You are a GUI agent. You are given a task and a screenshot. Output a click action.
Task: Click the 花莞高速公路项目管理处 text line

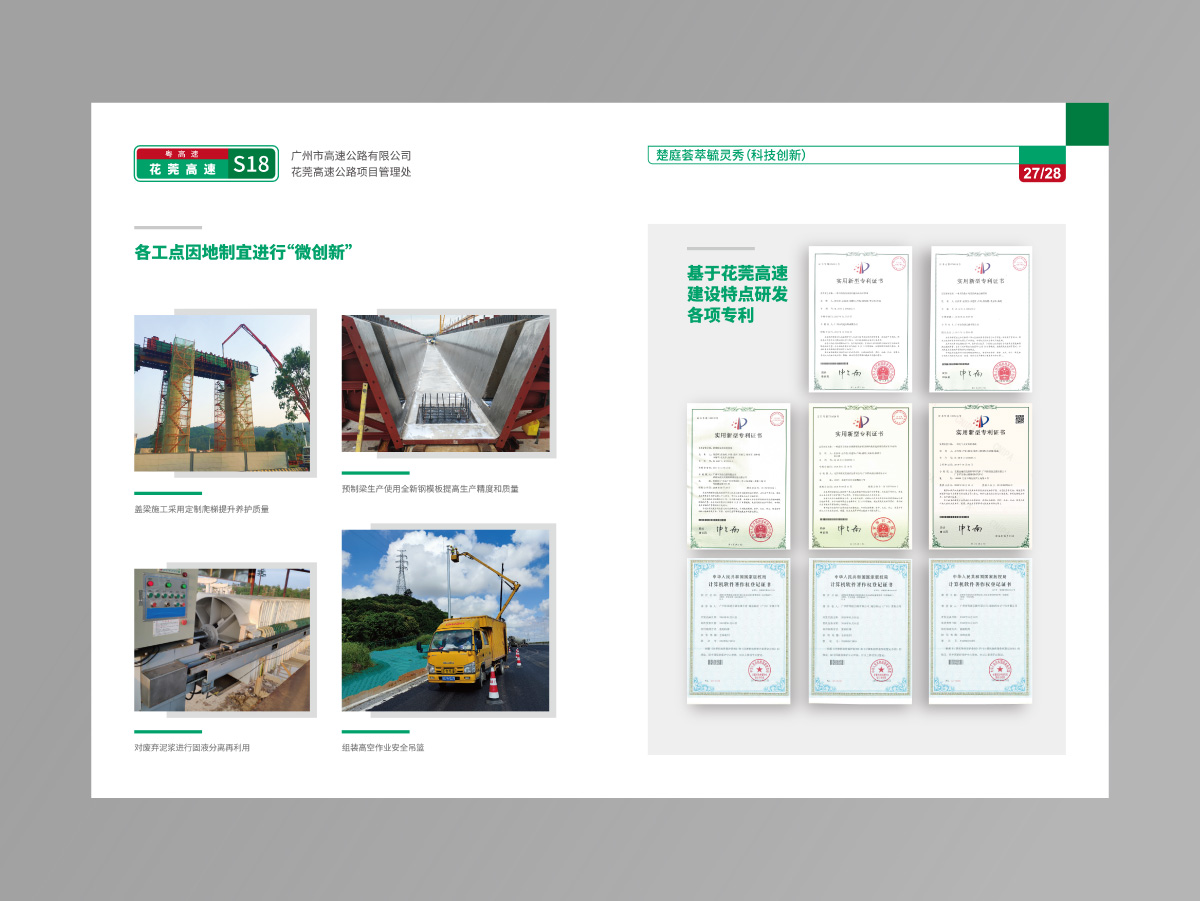click(x=351, y=172)
